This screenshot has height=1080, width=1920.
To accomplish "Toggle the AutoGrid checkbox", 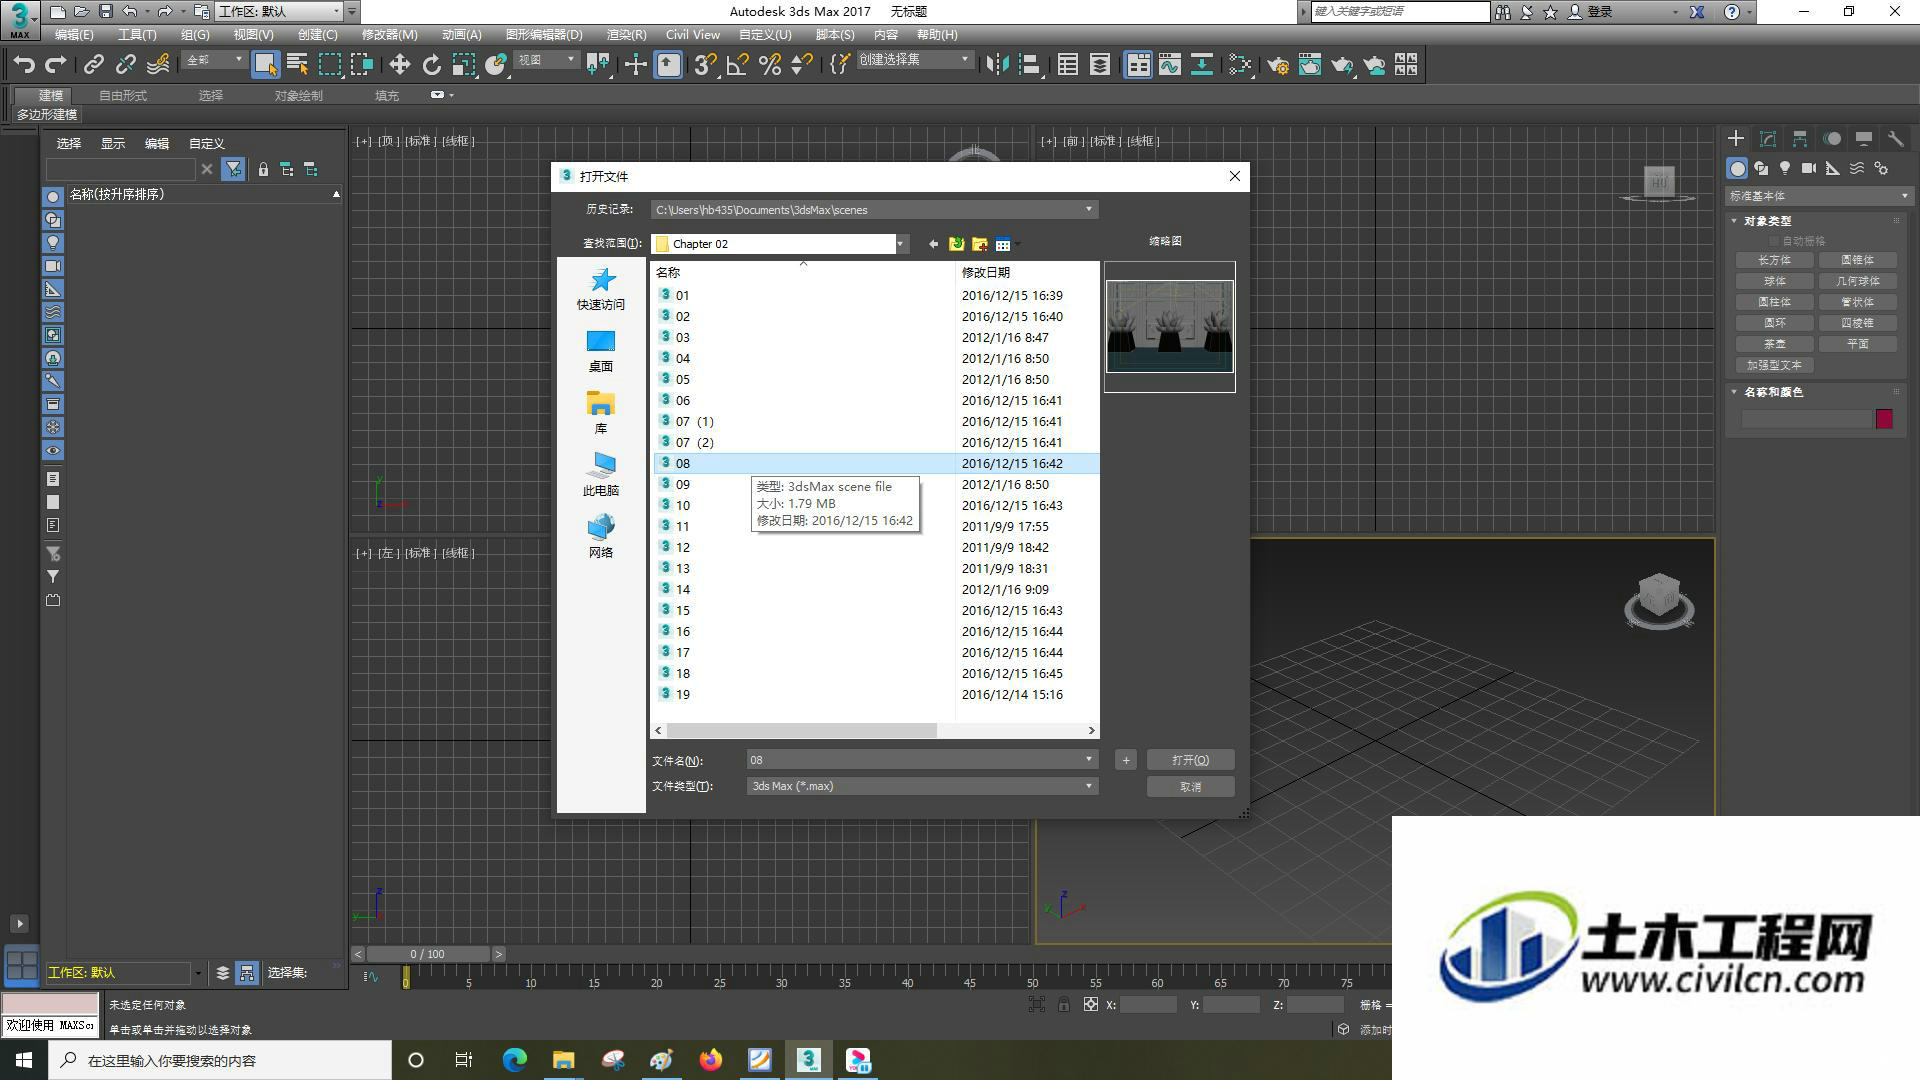I will (x=1775, y=241).
